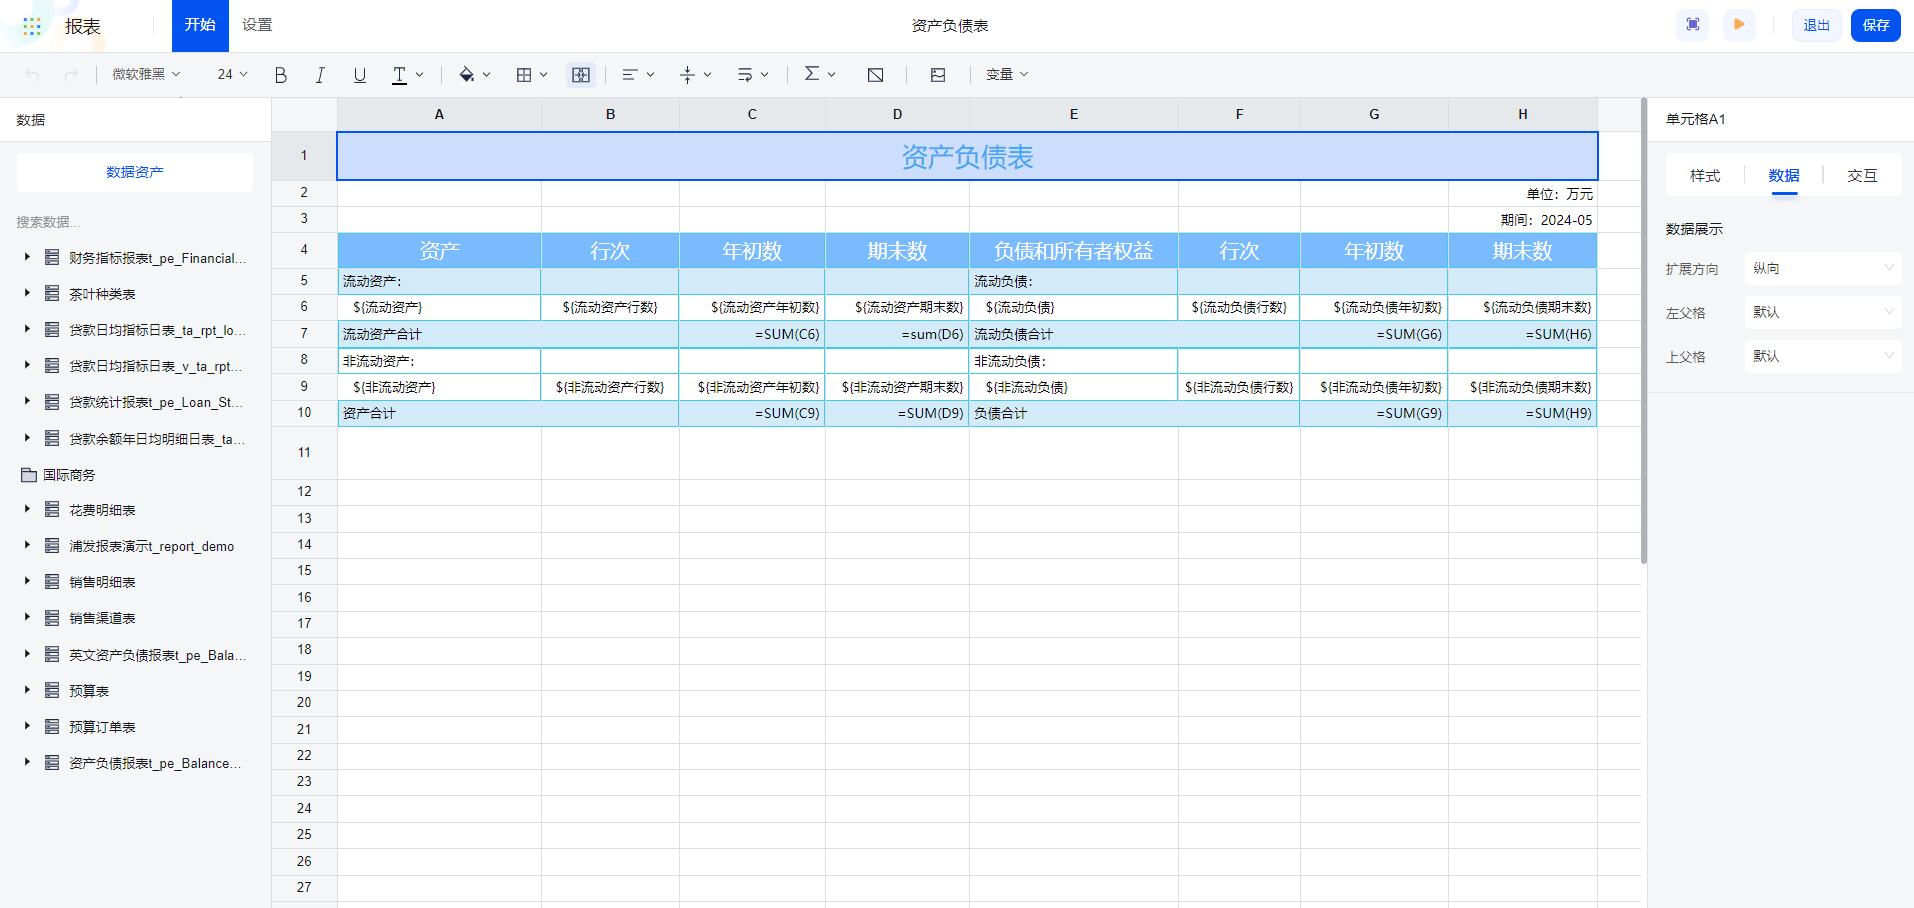
Task: Open the app launcher grid icon
Action: [x=32, y=27]
